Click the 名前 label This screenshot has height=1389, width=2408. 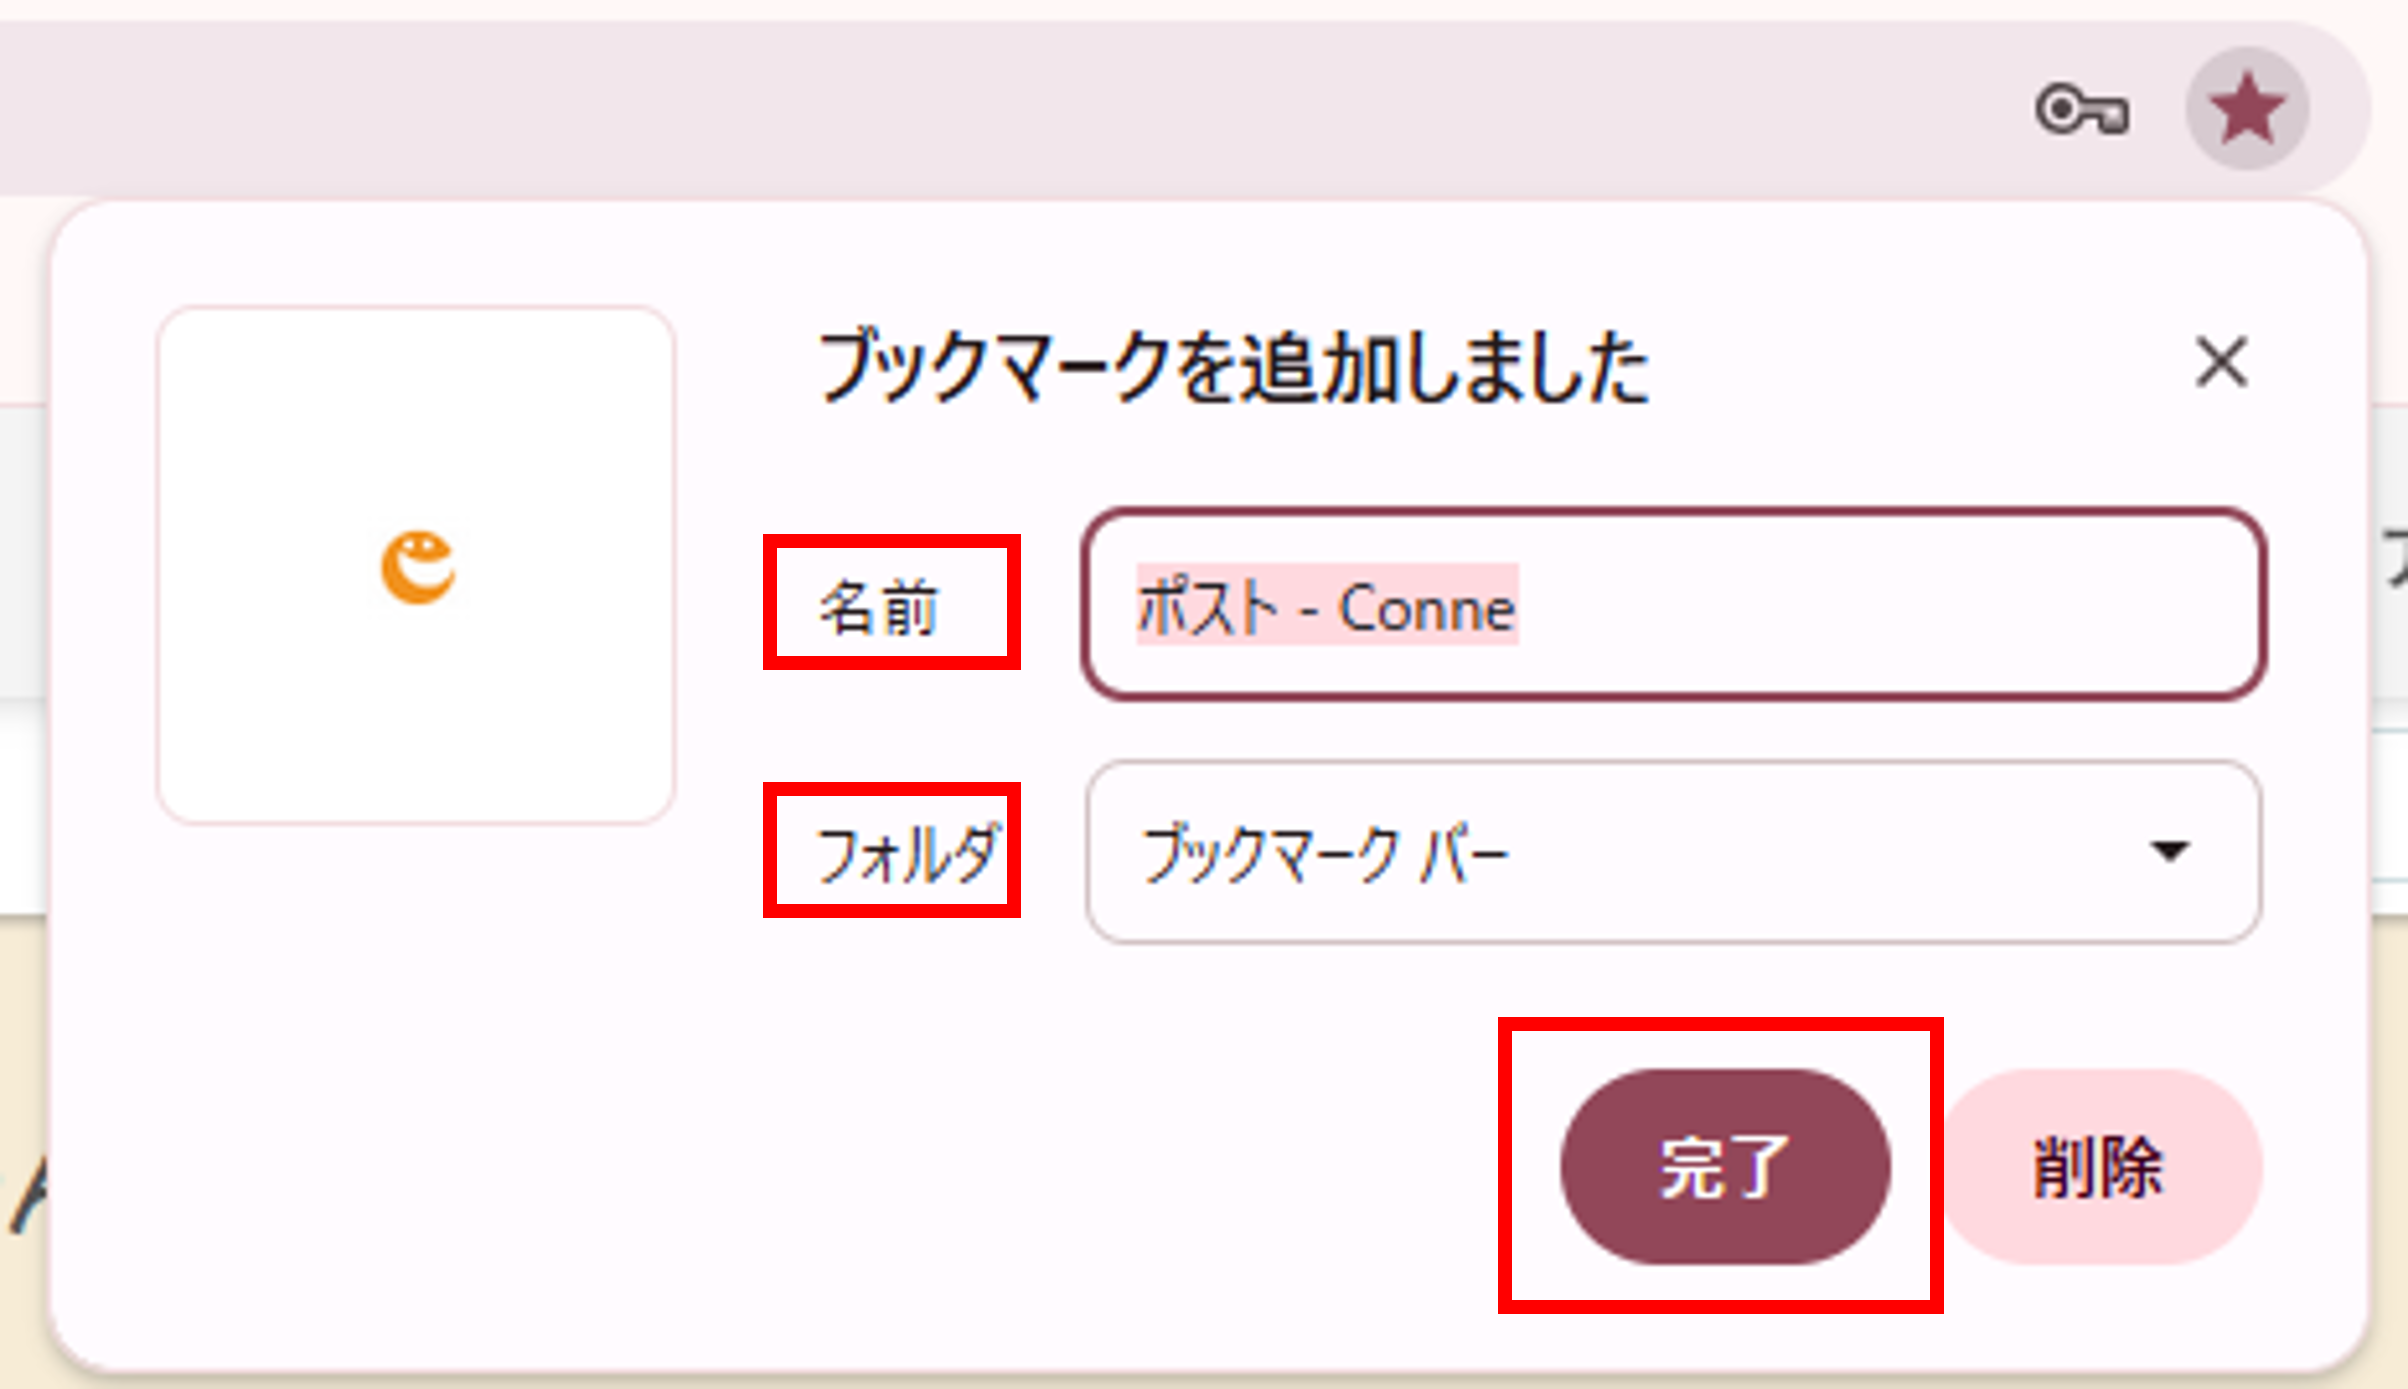880,607
